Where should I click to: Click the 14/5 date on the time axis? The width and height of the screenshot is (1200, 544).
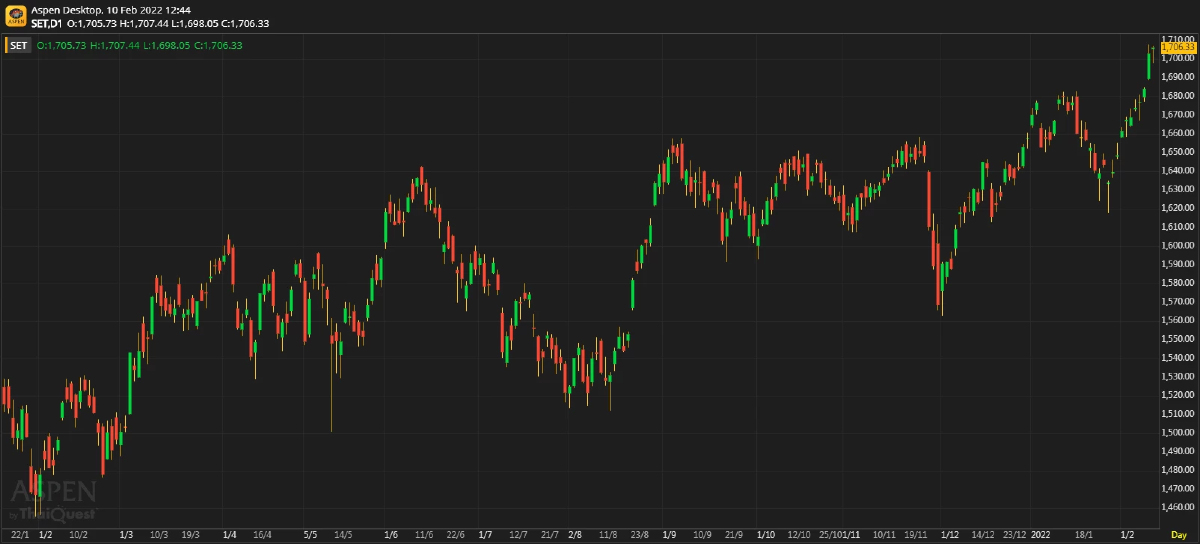(x=343, y=535)
